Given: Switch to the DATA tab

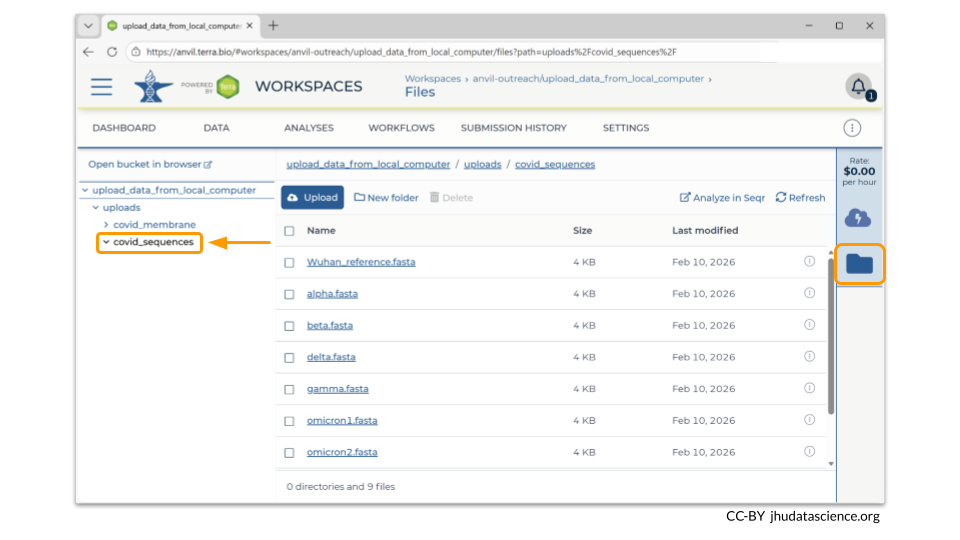Looking at the screenshot, I should (216, 128).
